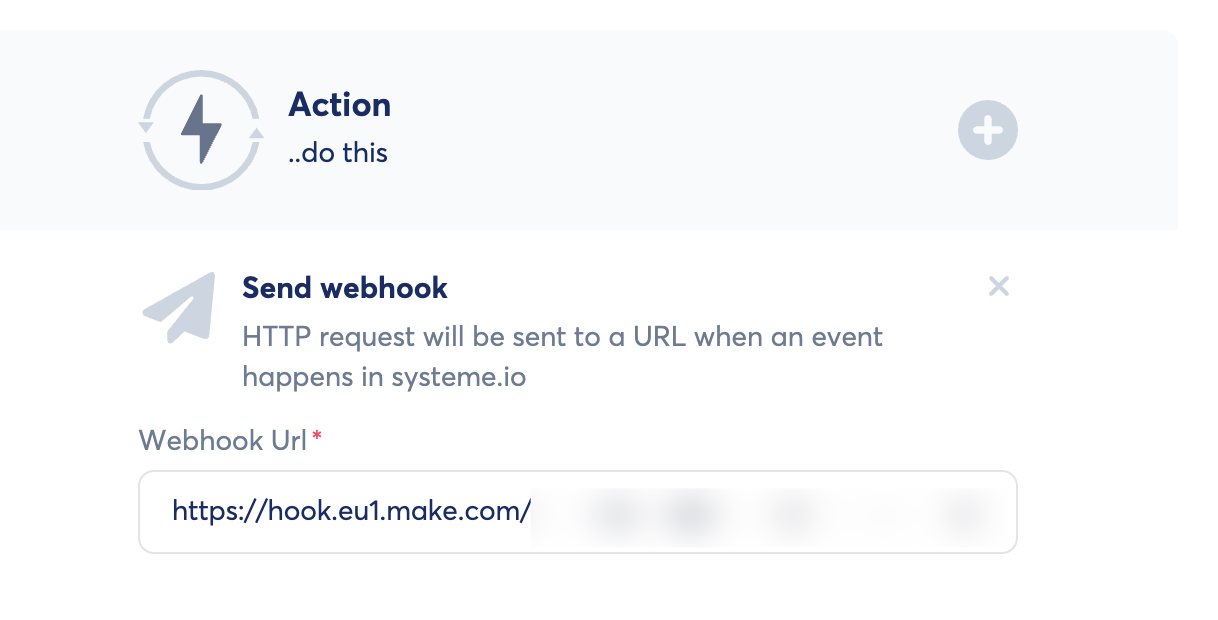Click the "https://" prefix in the field

[206, 512]
